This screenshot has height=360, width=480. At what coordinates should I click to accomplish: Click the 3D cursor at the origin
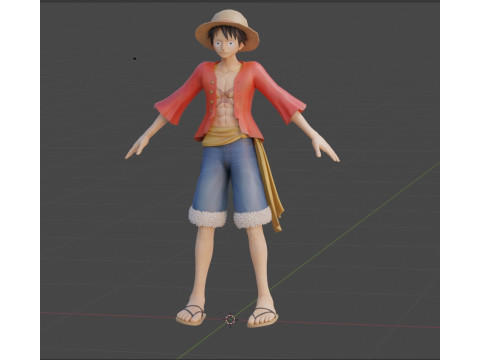(230, 320)
